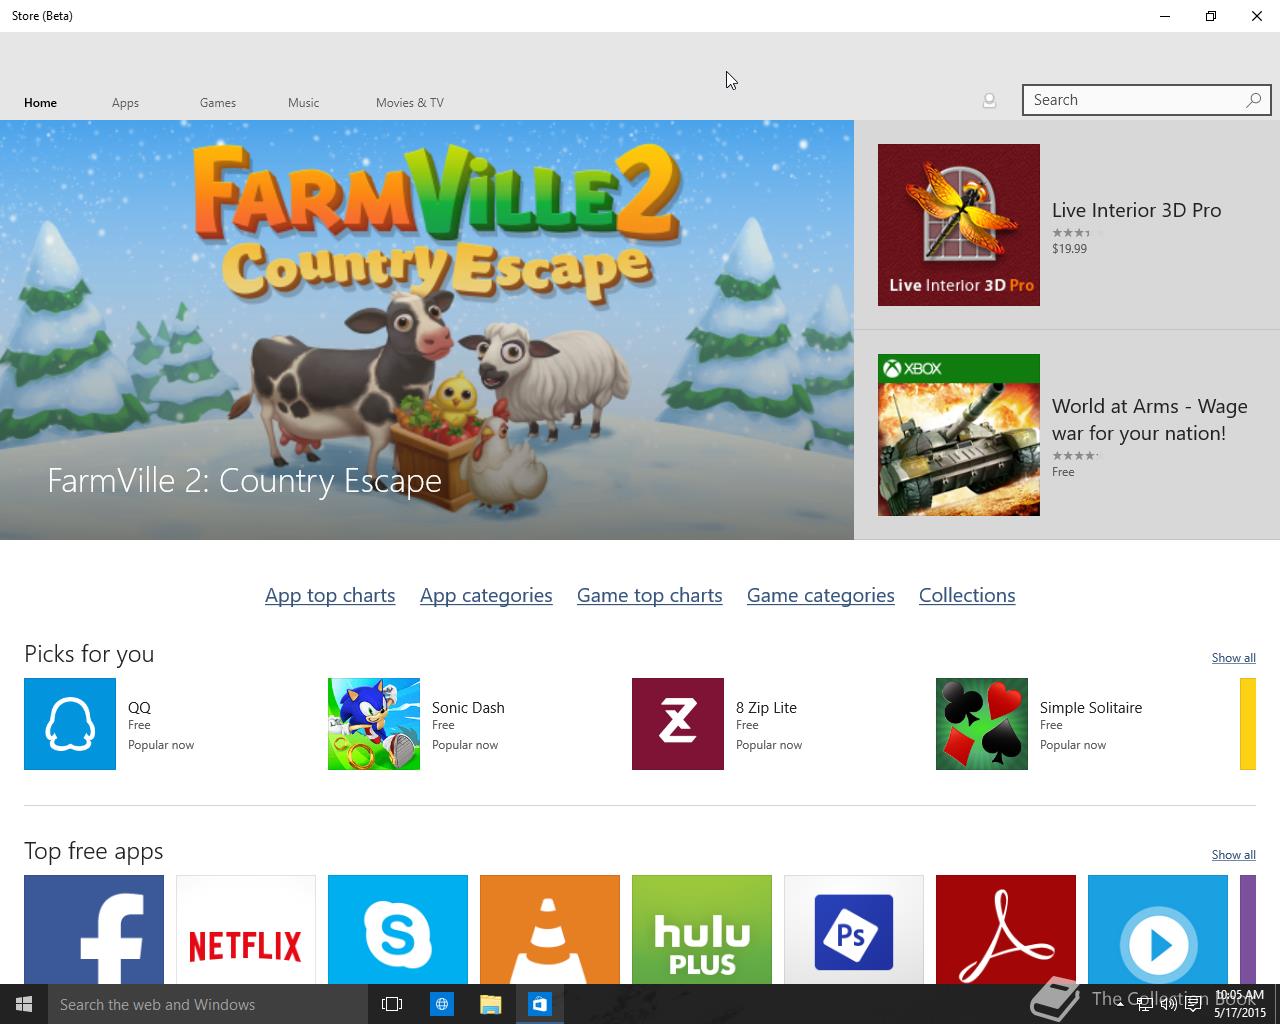Open the QQ penguin icon
Image resolution: width=1280 pixels, height=1024 pixels.
70,724
